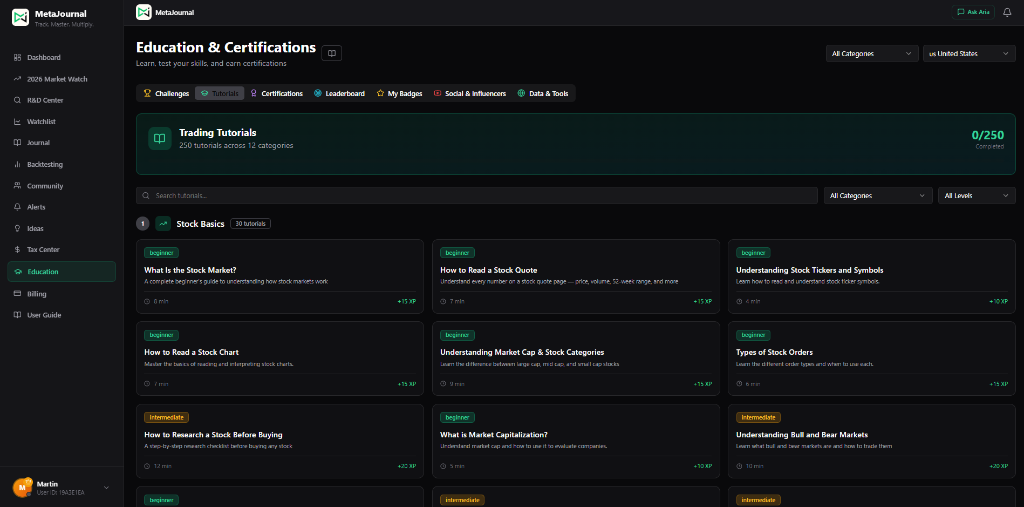Open "Understanding Bull and Bear Markets" tutorial
Screen dimensions: 1024x507
click(872, 440)
